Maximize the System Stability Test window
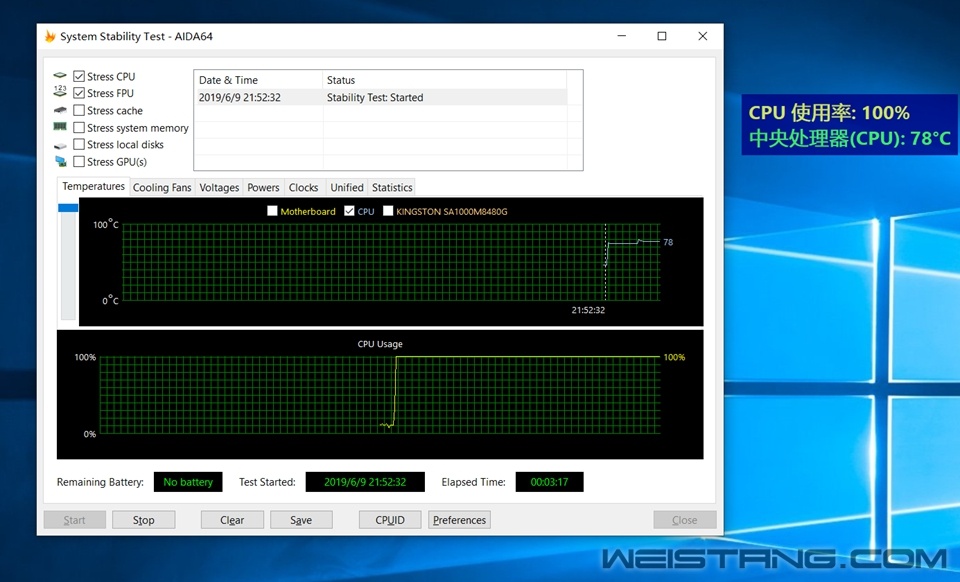Viewport: 960px width, 582px height. [661, 36]
